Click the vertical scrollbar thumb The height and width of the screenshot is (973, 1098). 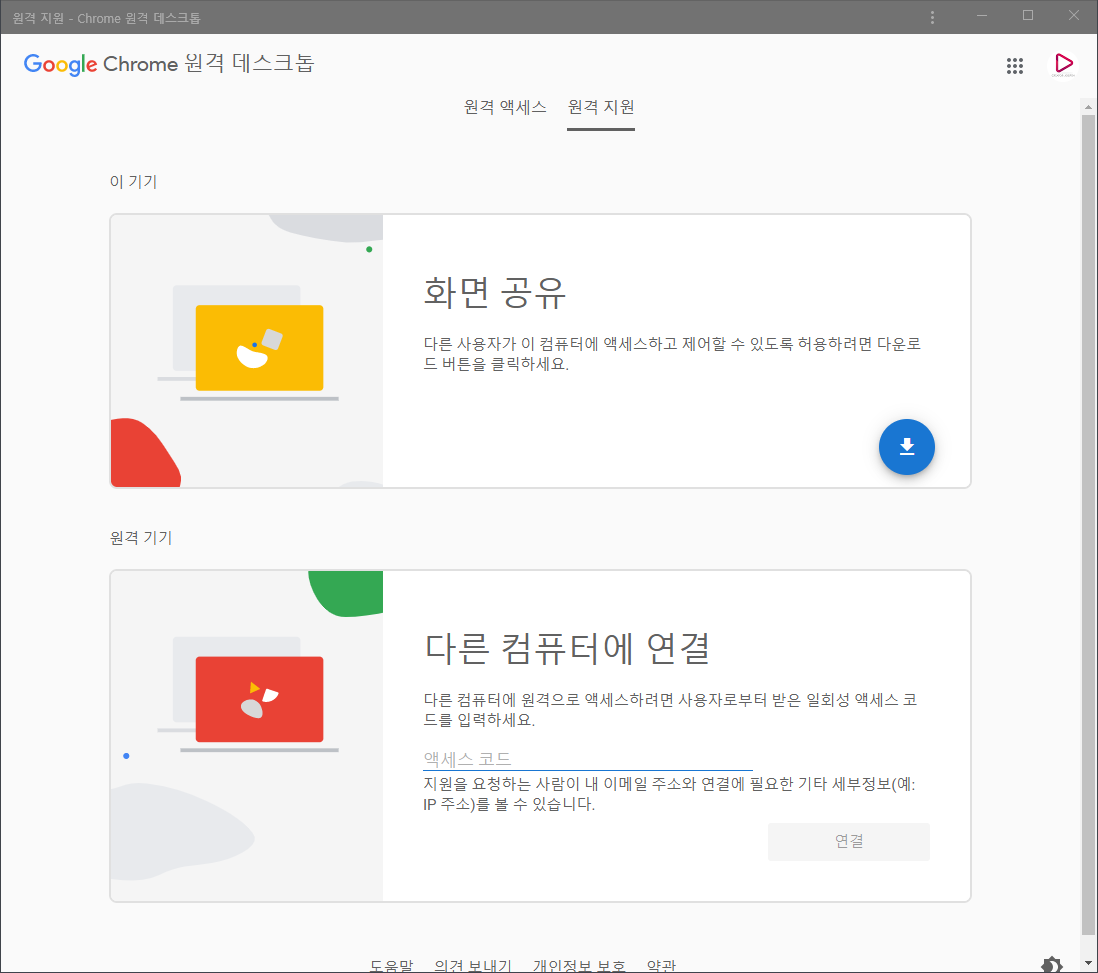pyautogui.click(x=1087, y=525)
